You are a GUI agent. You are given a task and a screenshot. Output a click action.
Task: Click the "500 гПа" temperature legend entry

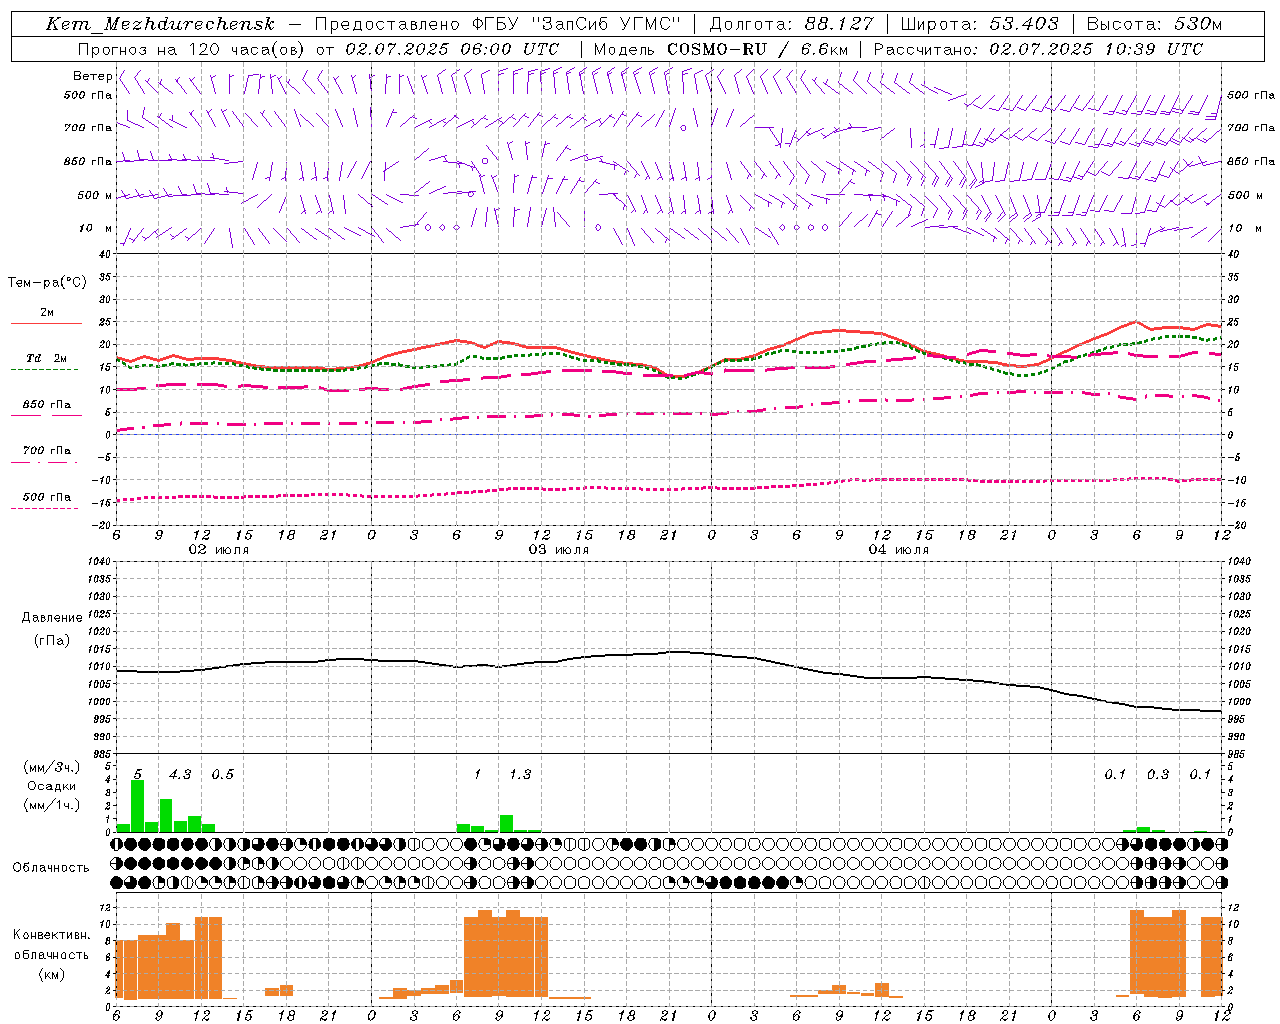47,497
